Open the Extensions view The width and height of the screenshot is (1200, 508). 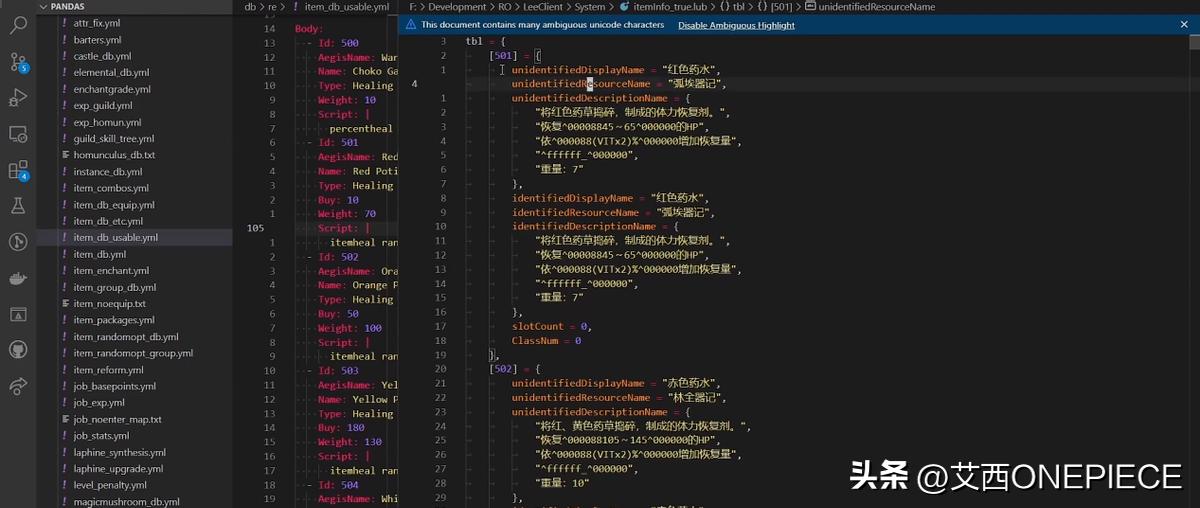[x=18, y=170]
